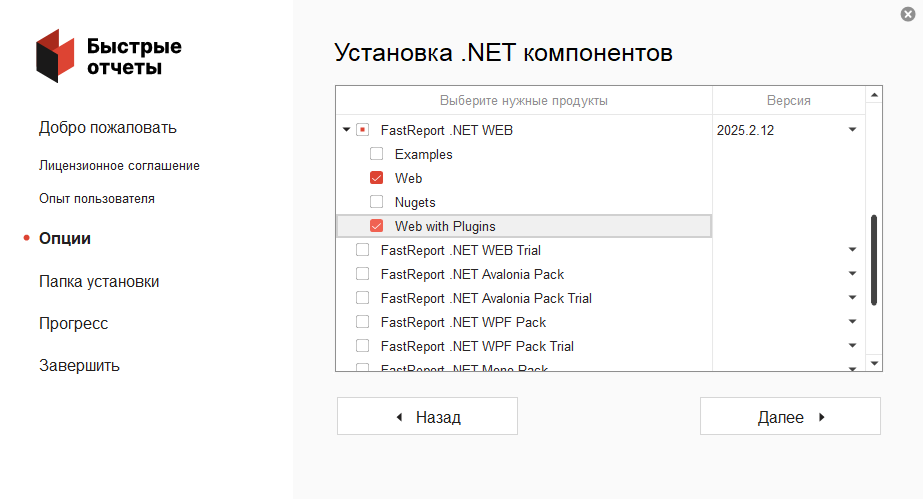Go to Добро пожаловать step
This screenshot has width=923, height=499.
click(x=107, y=128)
